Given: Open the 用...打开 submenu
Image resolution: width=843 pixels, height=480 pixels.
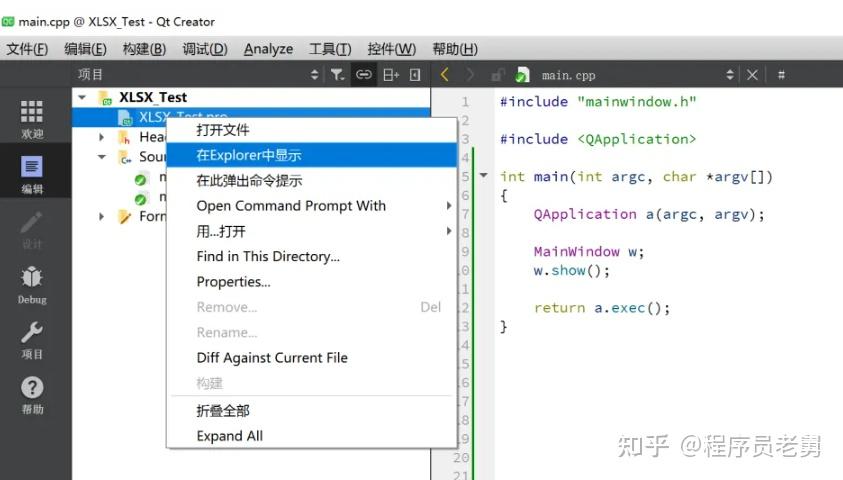Looking at the screenshot, I should (x=449, y=231).
